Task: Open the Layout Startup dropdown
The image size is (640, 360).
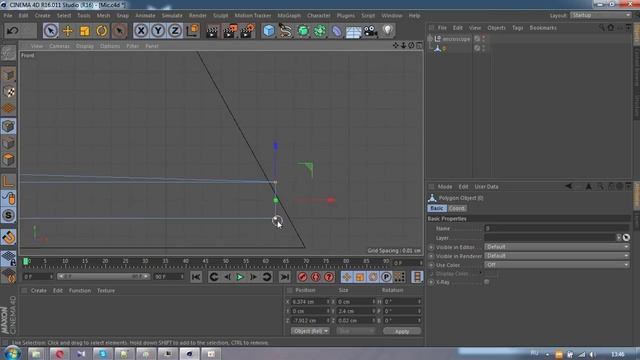Action: [x=600, y=15]
